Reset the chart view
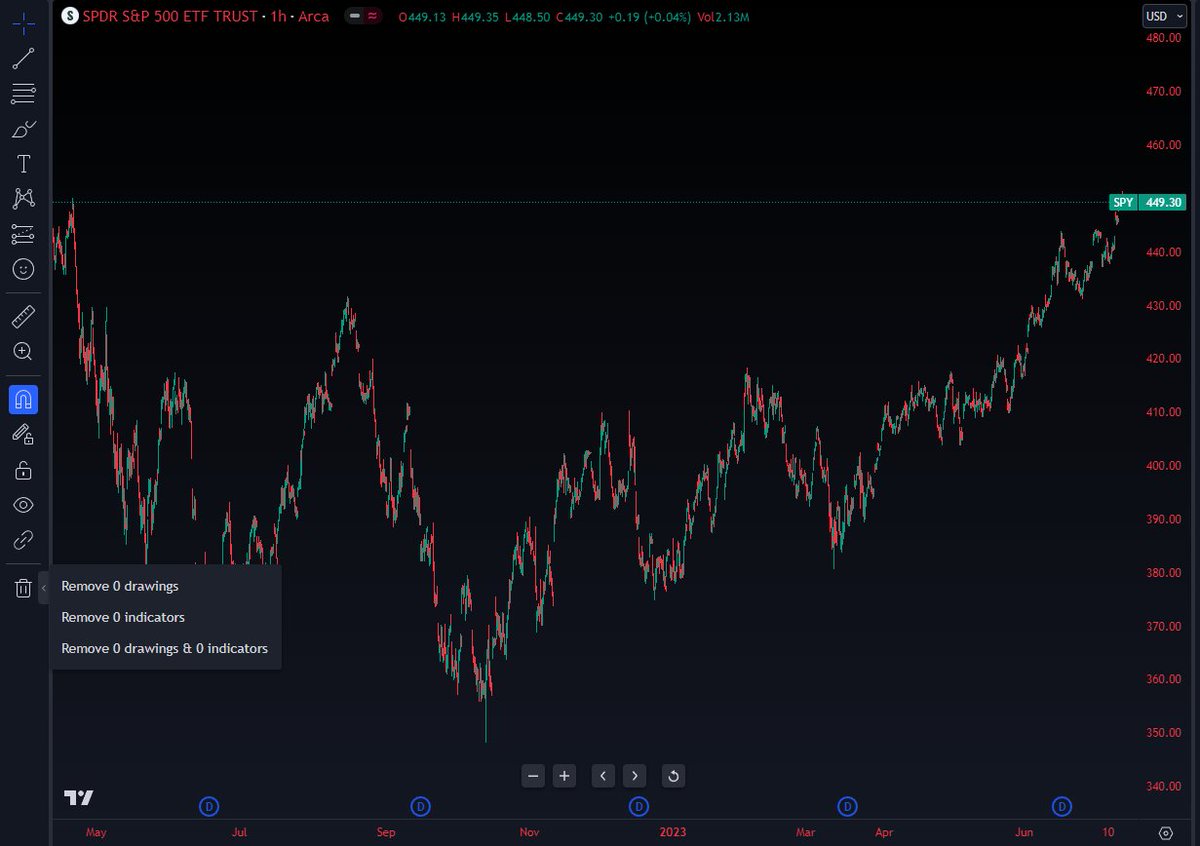The width and height of the screenshot is (1200, 846). coord(673,775)
